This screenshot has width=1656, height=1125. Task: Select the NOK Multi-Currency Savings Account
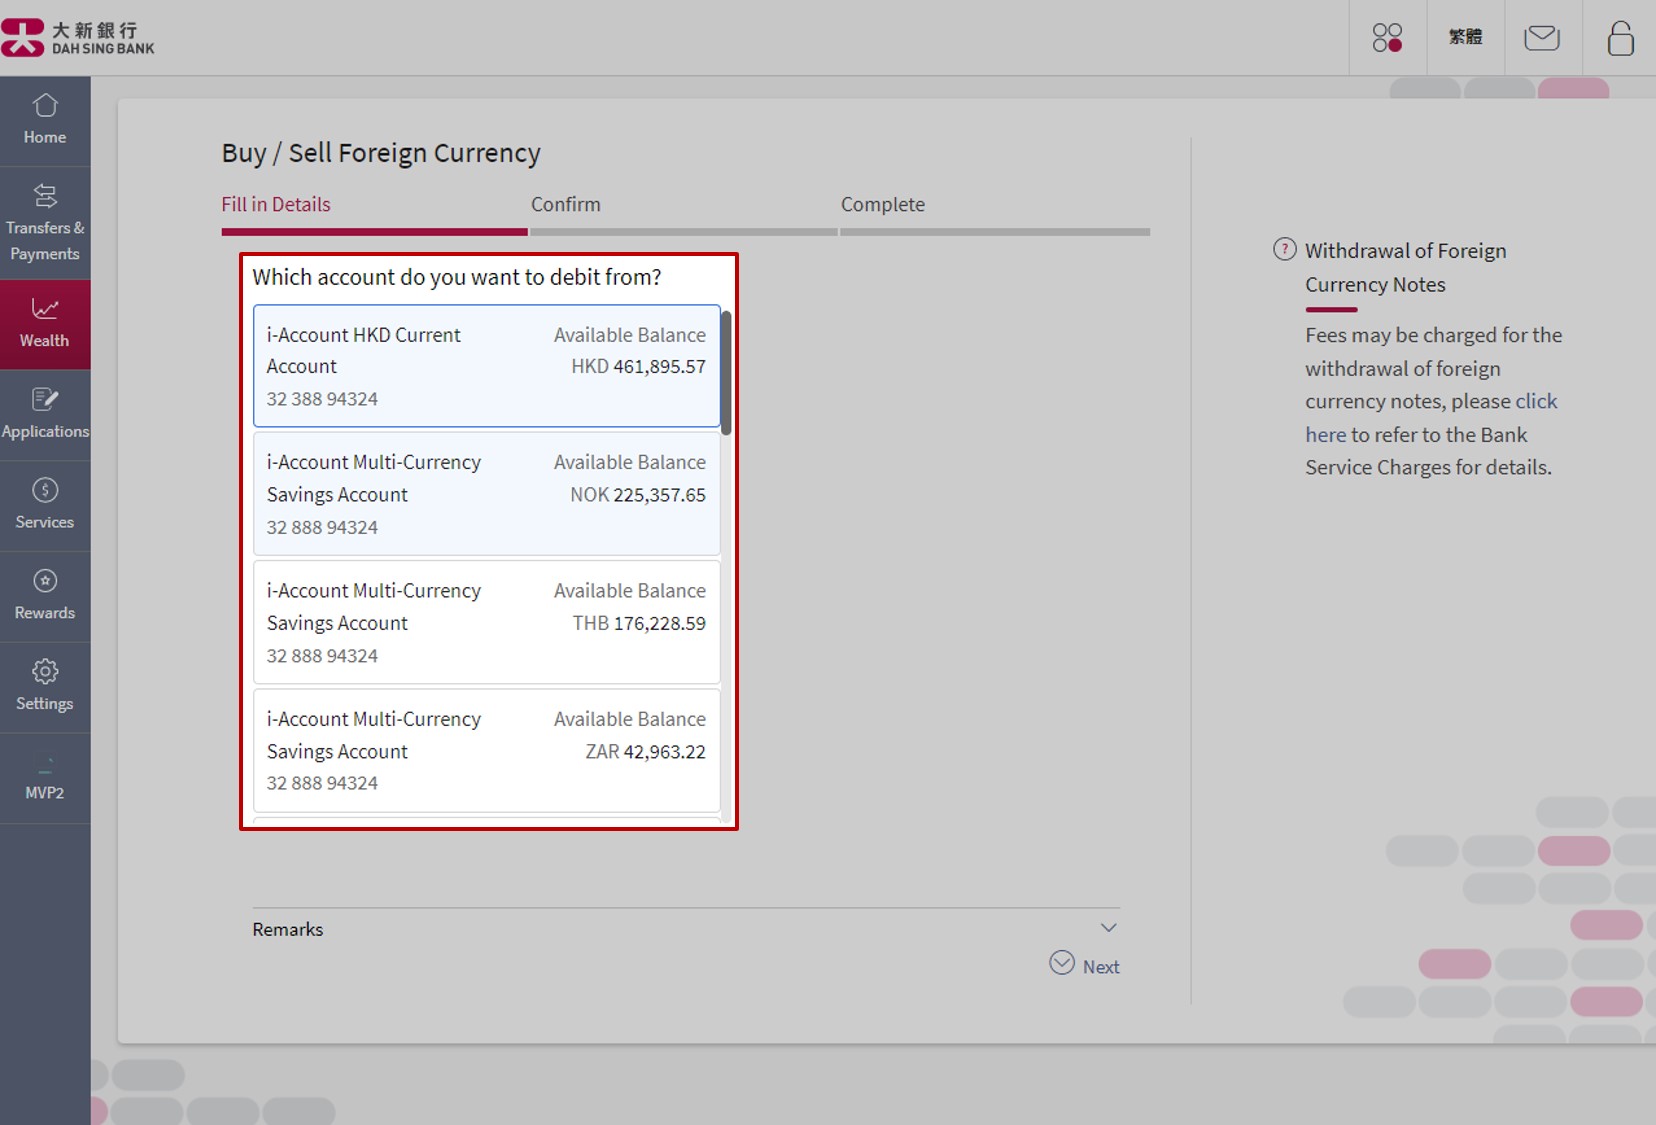[x=487, y=494]
